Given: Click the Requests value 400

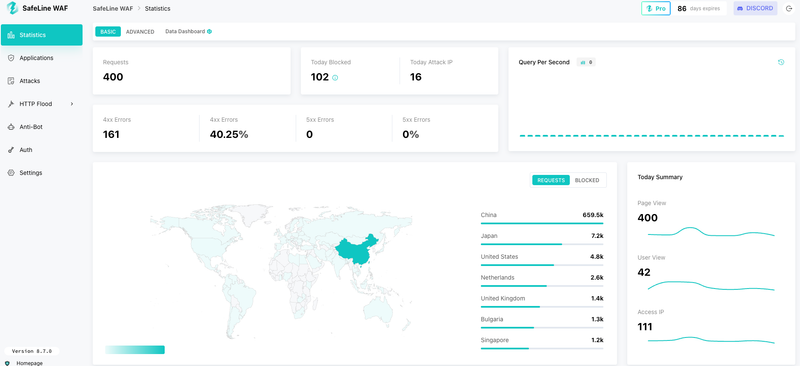Looking at the screenshot, I should coord(113,78).
